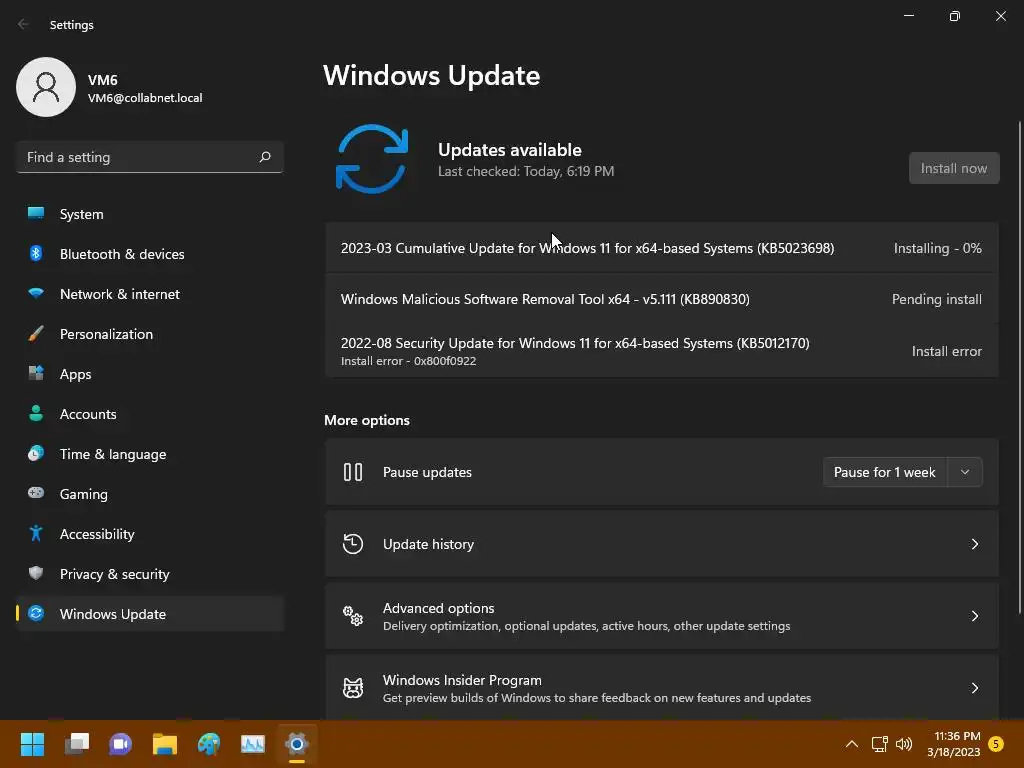Image resolution: width=1024 pixels, height=768 pixels.
Task: Open Personalization settings
Action: point(150,334)
